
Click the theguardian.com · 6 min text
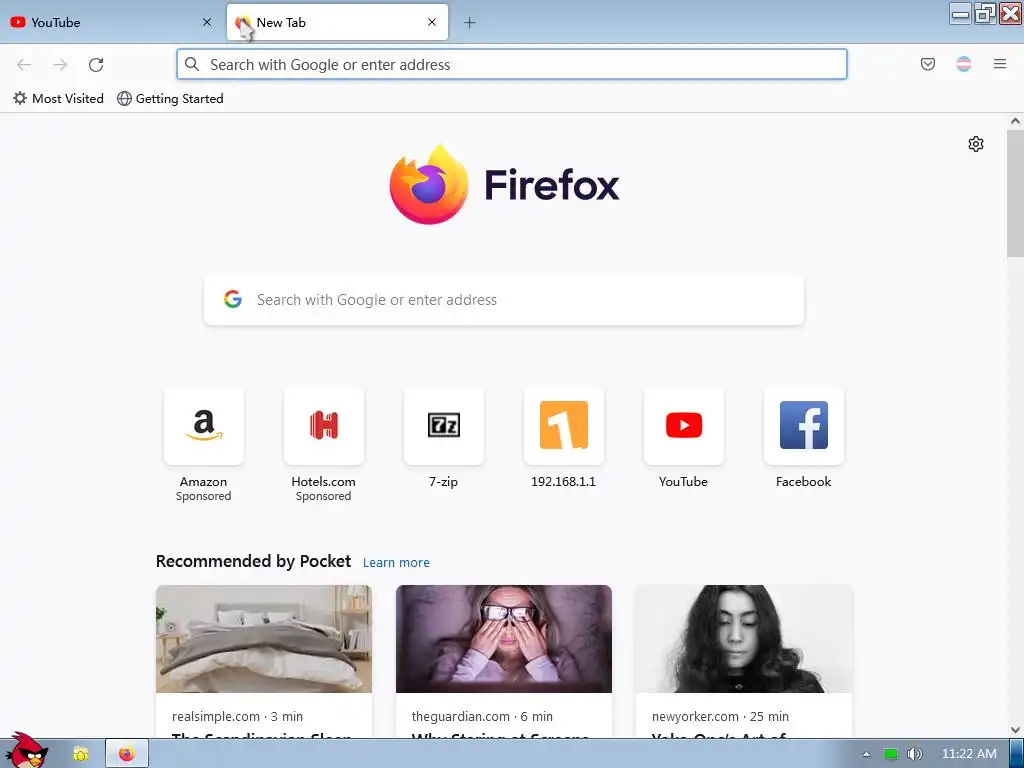pos(482,716)
